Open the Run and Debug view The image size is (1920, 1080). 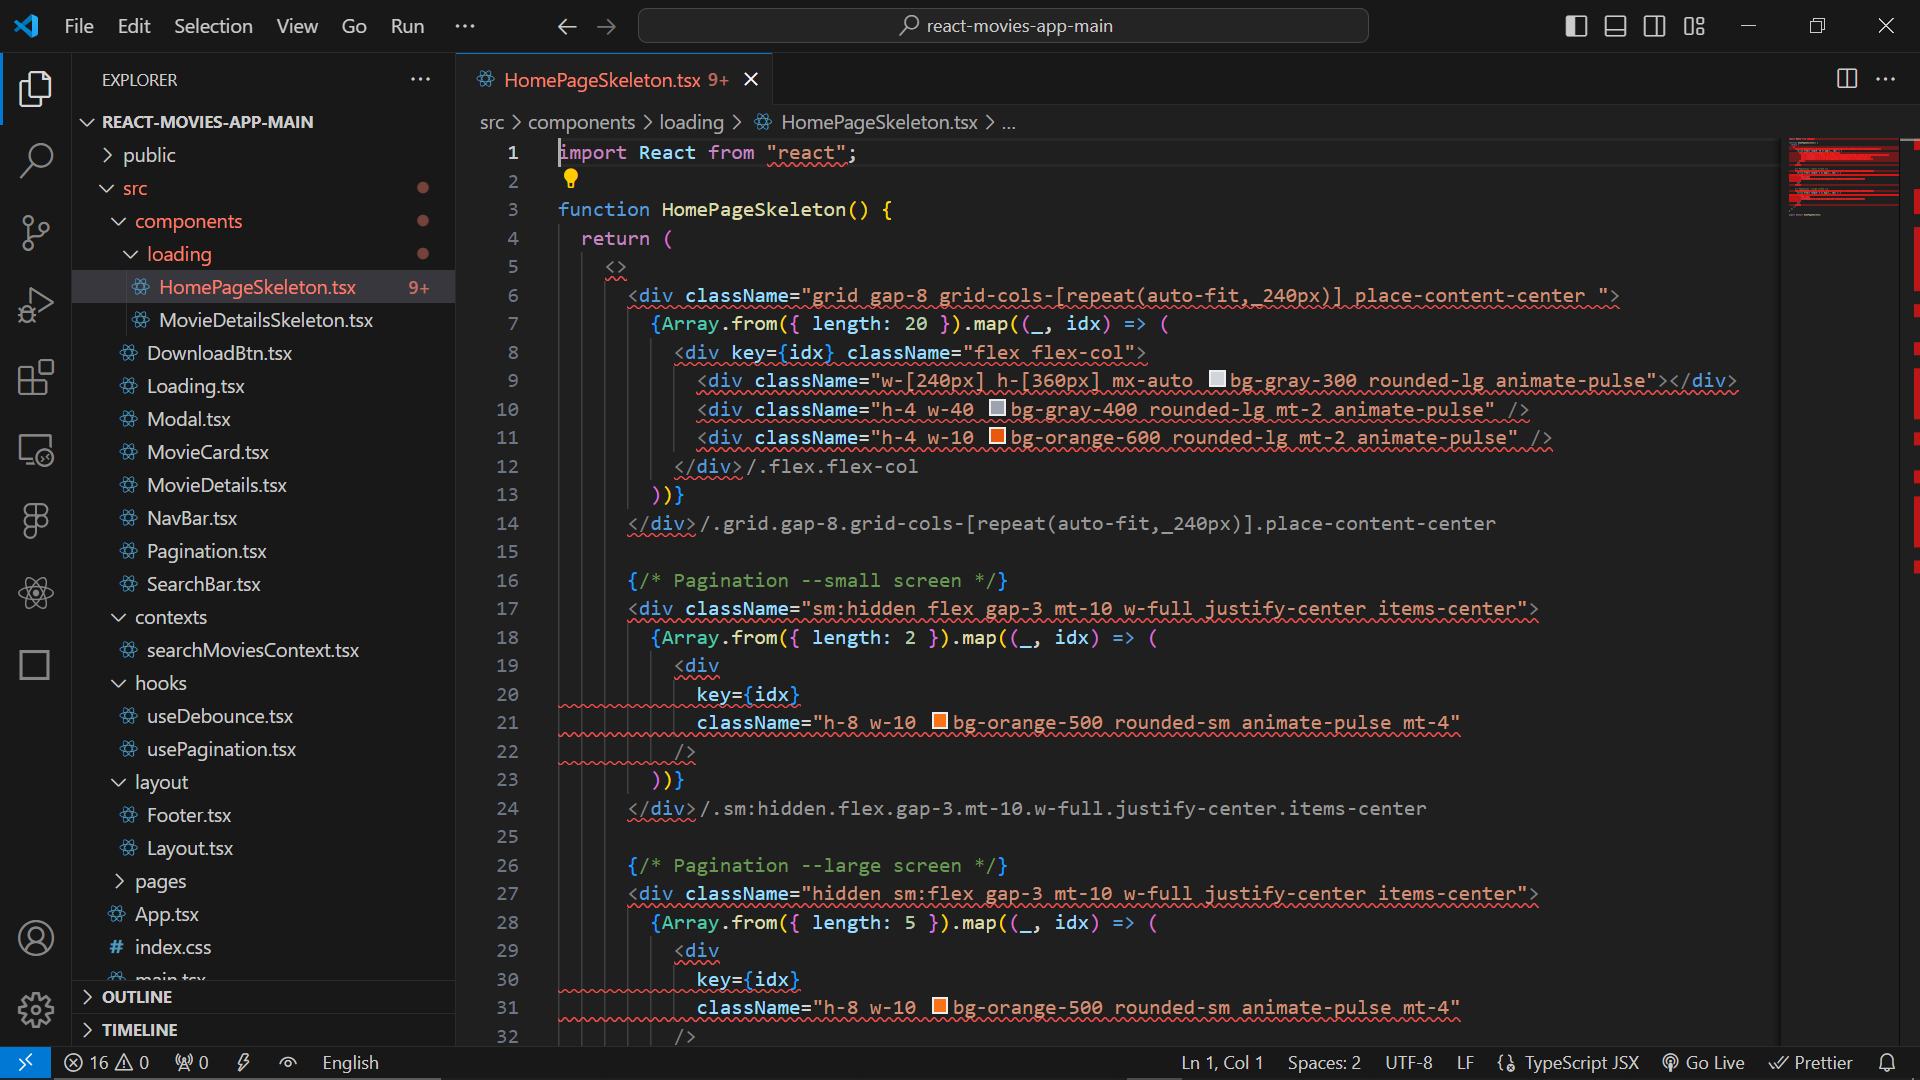point(36,305)
